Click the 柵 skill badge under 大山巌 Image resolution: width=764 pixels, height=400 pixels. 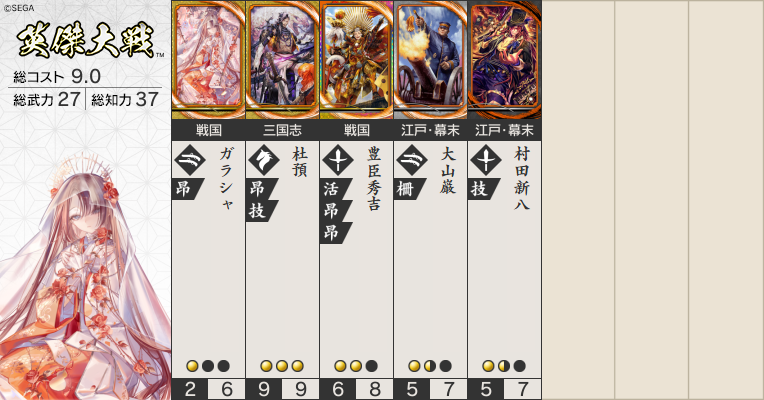pyautogui.click(x=408, y=189)
